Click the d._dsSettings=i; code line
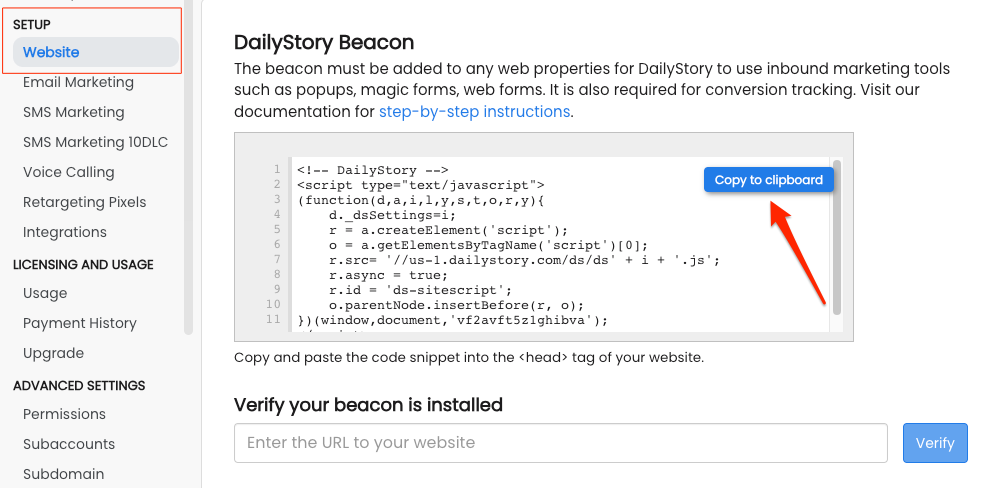Viewport: 983px width, 488px height. 392,215
